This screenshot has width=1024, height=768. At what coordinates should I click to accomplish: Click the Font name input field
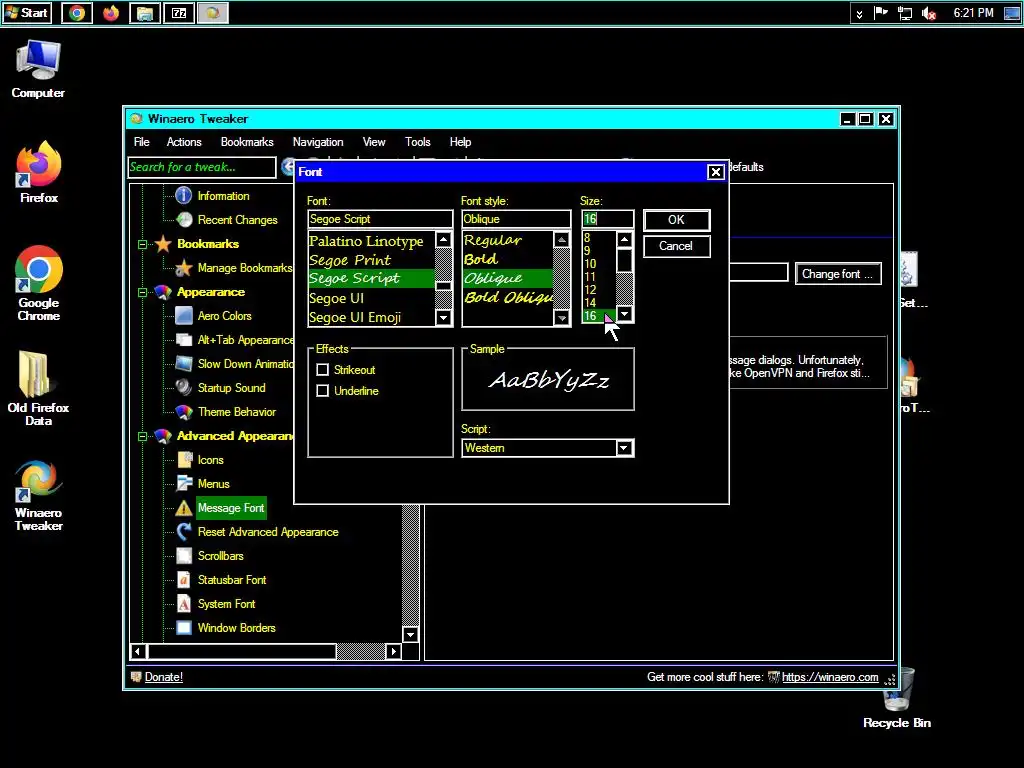380,219
